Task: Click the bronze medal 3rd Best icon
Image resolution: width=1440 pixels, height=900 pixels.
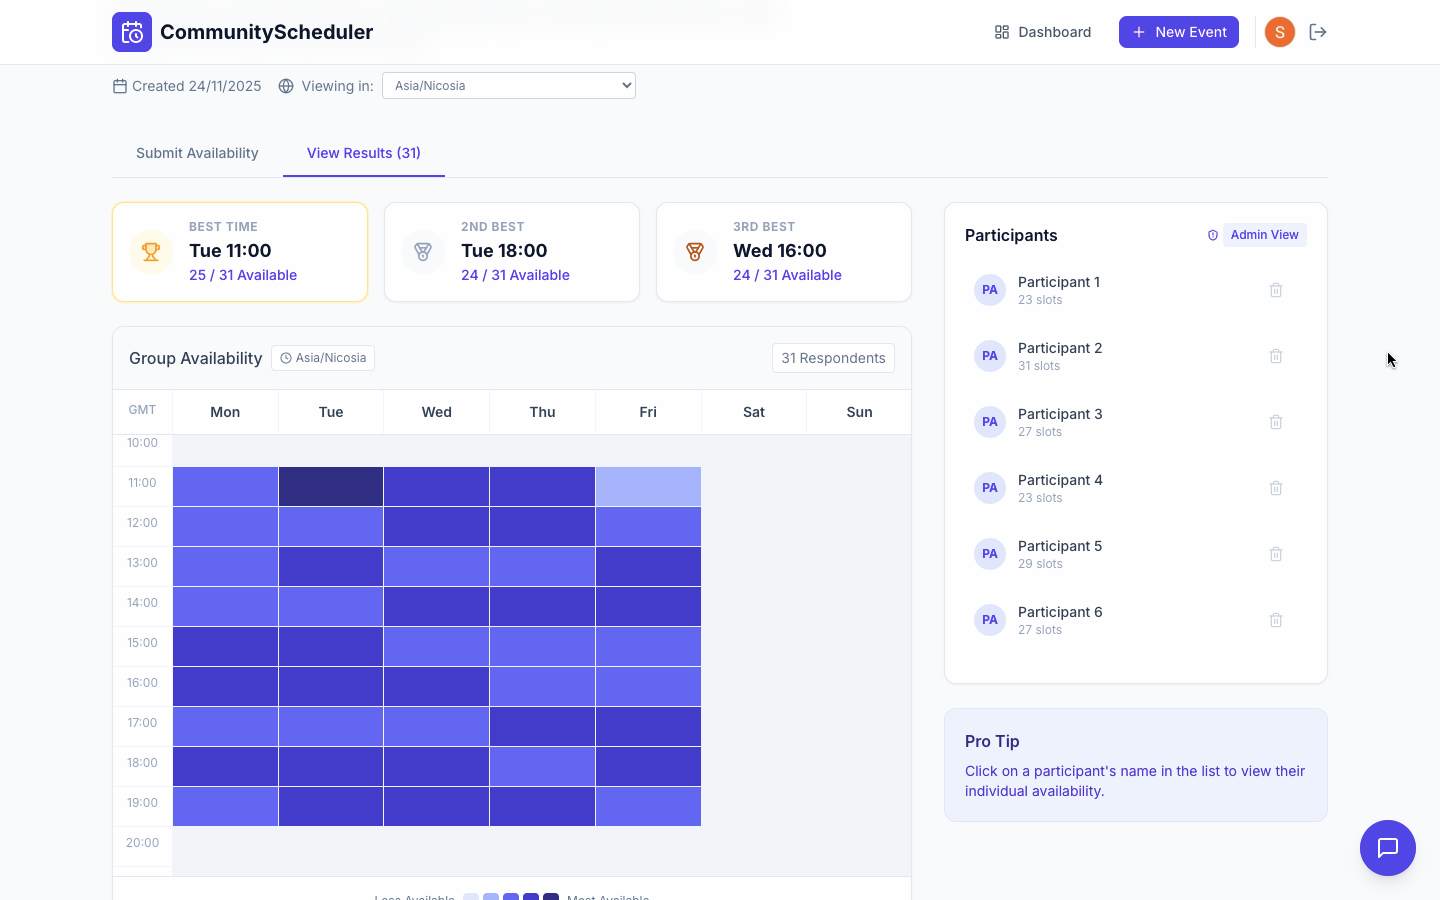Action: tap(695, 252)
